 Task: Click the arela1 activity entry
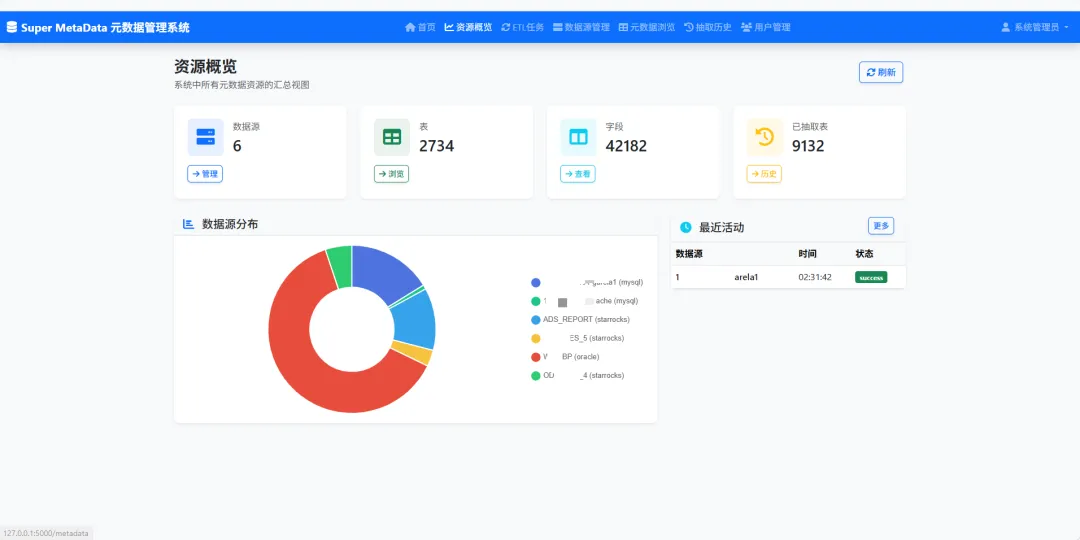746,278
